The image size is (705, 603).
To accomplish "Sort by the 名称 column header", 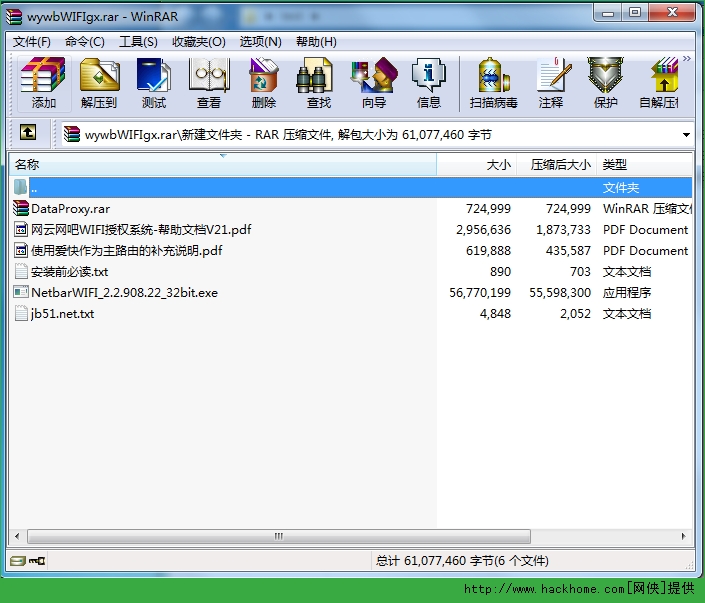I will pyautogui.click(x=223, y=165).
